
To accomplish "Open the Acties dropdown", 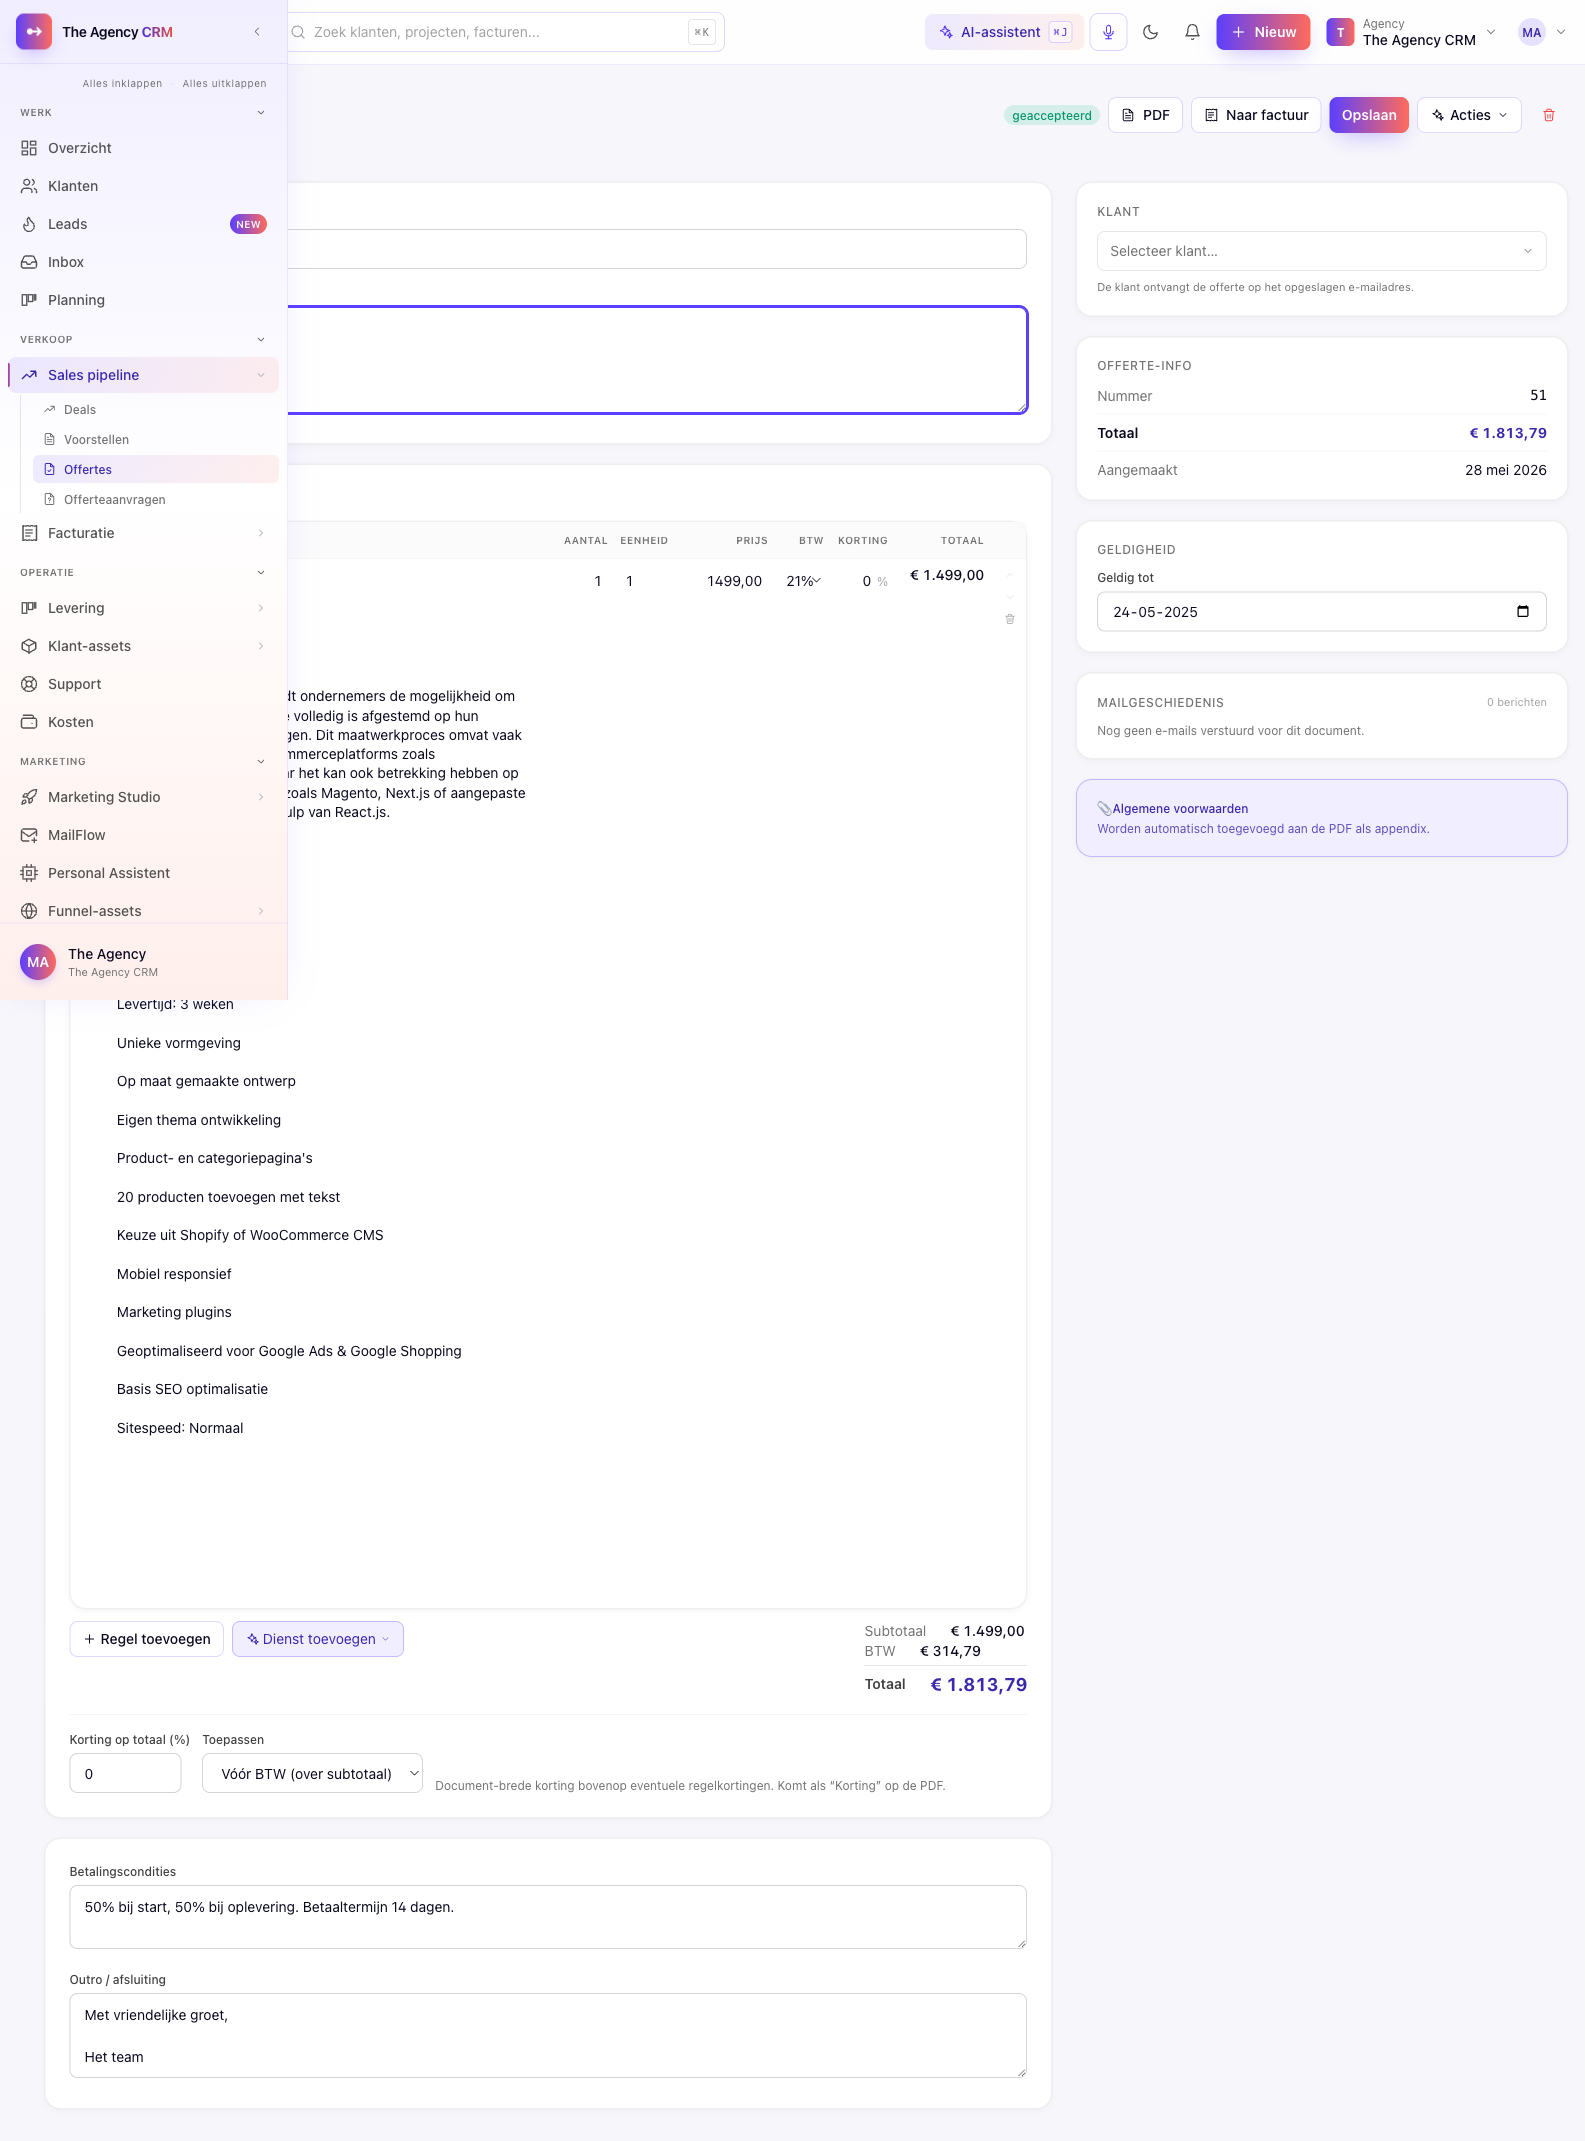I will tap(1469, 115).
